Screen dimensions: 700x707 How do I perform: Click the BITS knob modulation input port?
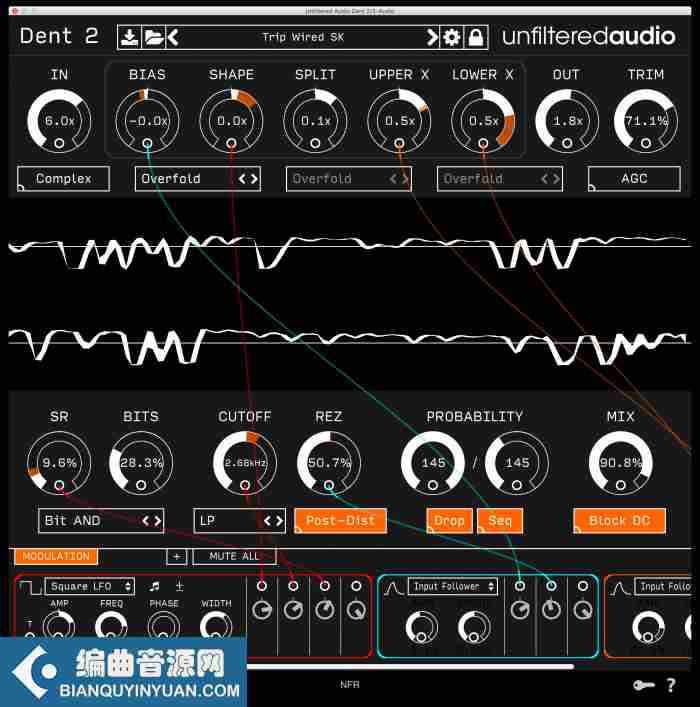pyautogui.click(x=141, y=485)
